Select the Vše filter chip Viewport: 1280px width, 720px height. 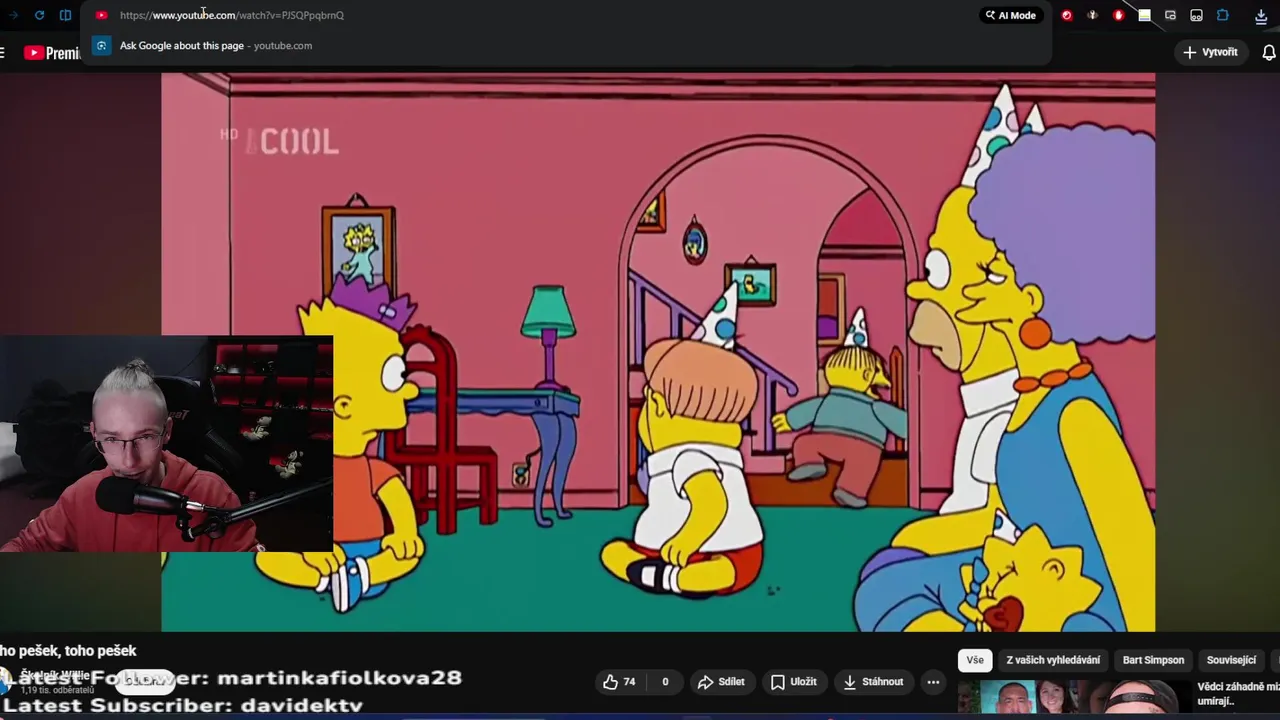[x=975, y=660]
